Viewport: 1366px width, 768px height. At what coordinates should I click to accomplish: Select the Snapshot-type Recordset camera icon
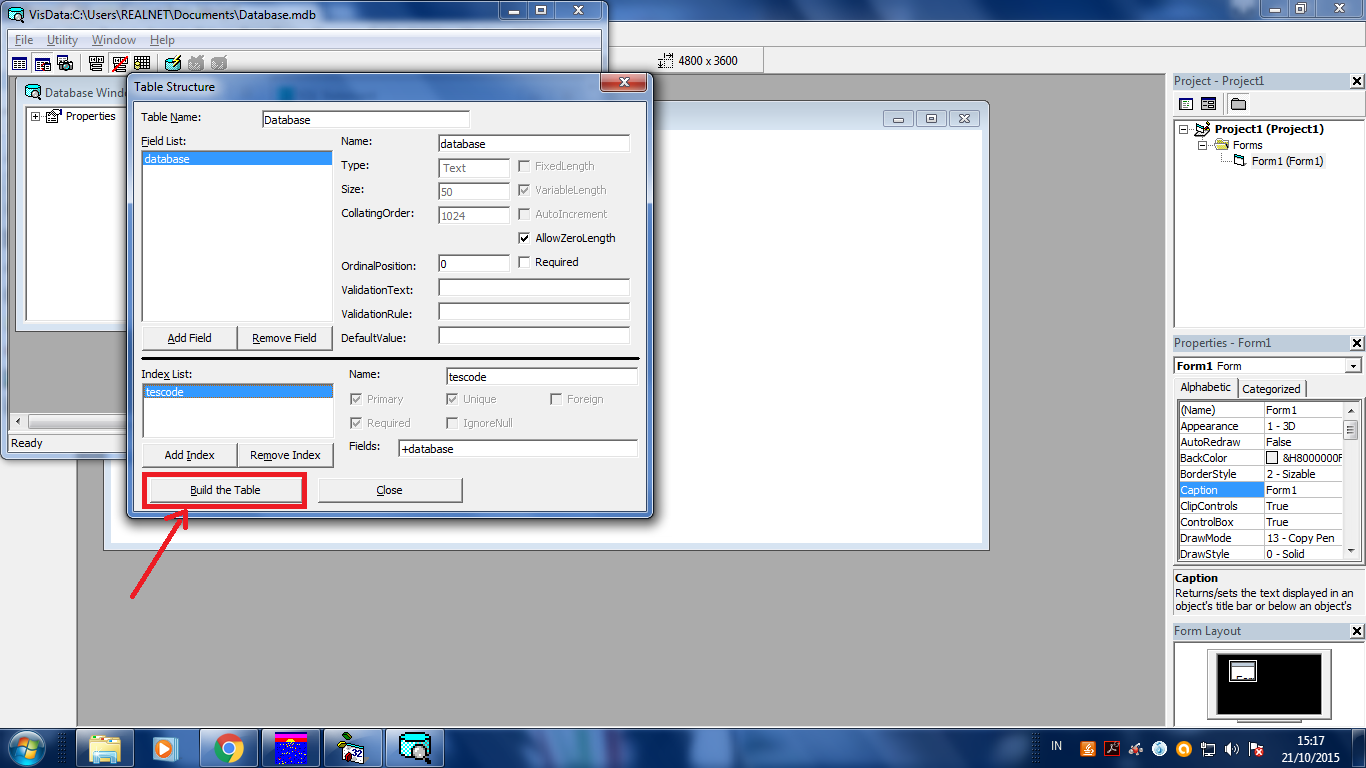point(65,63)
